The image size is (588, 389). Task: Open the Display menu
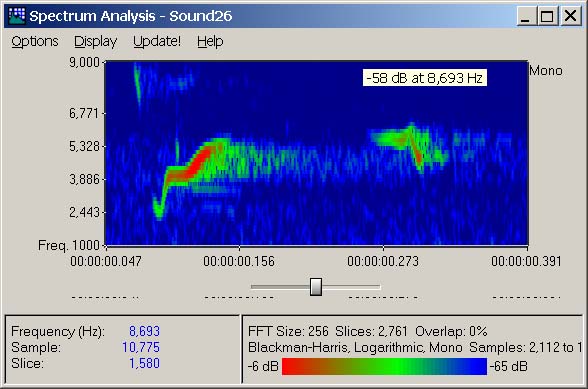point(96,41)
